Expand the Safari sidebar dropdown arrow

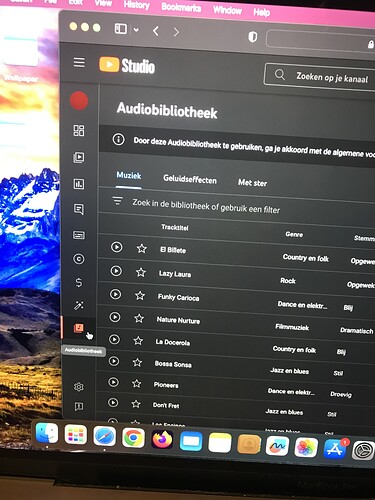136,30
